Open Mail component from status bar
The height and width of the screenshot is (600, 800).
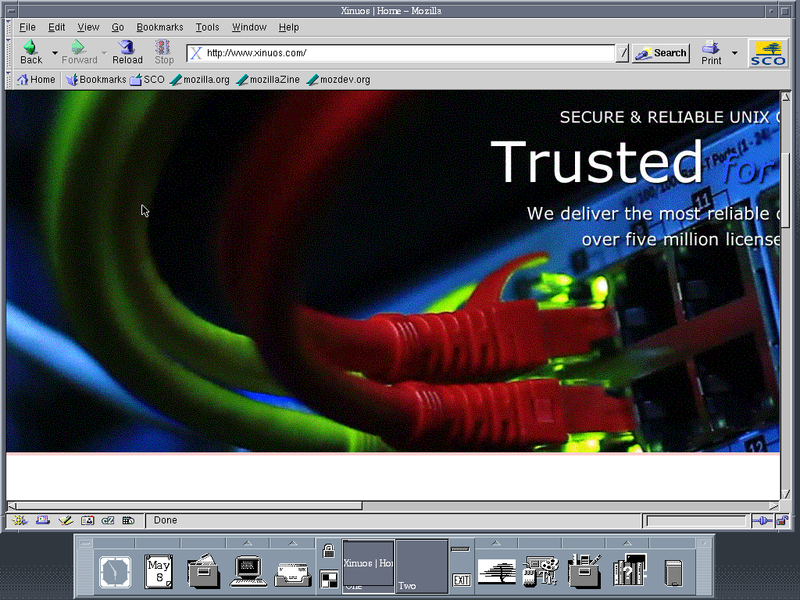click(42, 520)
